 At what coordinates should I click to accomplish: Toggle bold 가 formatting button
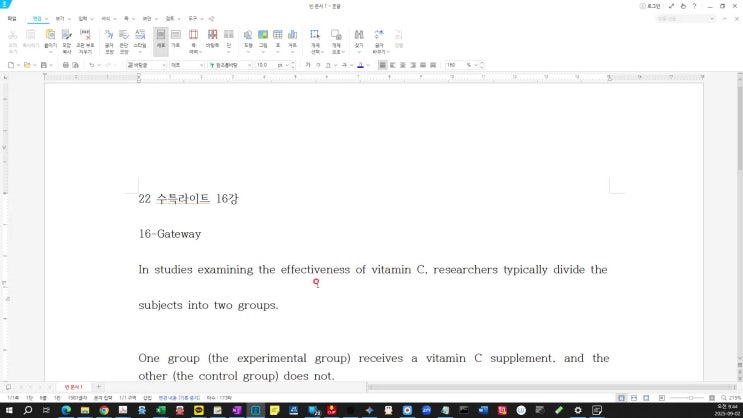(306, 64)
